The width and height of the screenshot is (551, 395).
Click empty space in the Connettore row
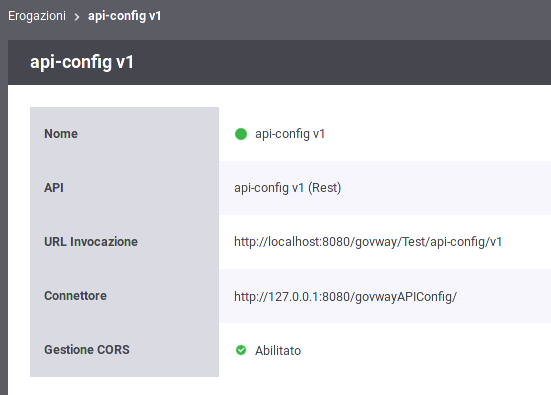[x=503, y=296]
